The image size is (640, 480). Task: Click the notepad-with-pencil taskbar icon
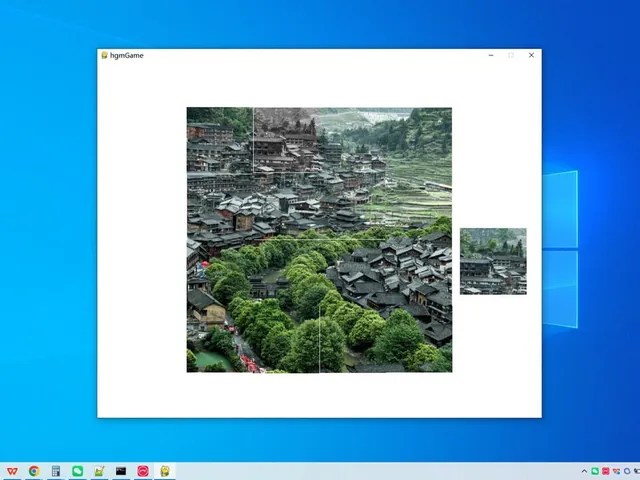pos(99,471)
